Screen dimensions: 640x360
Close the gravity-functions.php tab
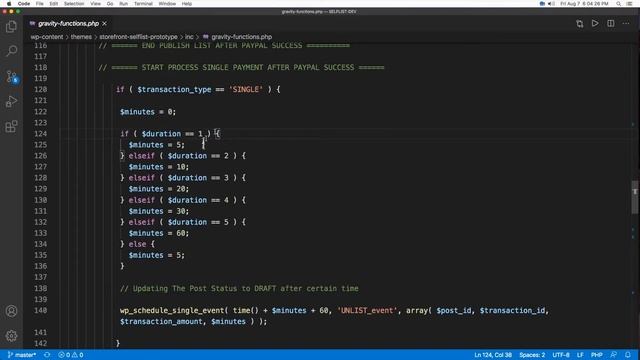point(104,24)
